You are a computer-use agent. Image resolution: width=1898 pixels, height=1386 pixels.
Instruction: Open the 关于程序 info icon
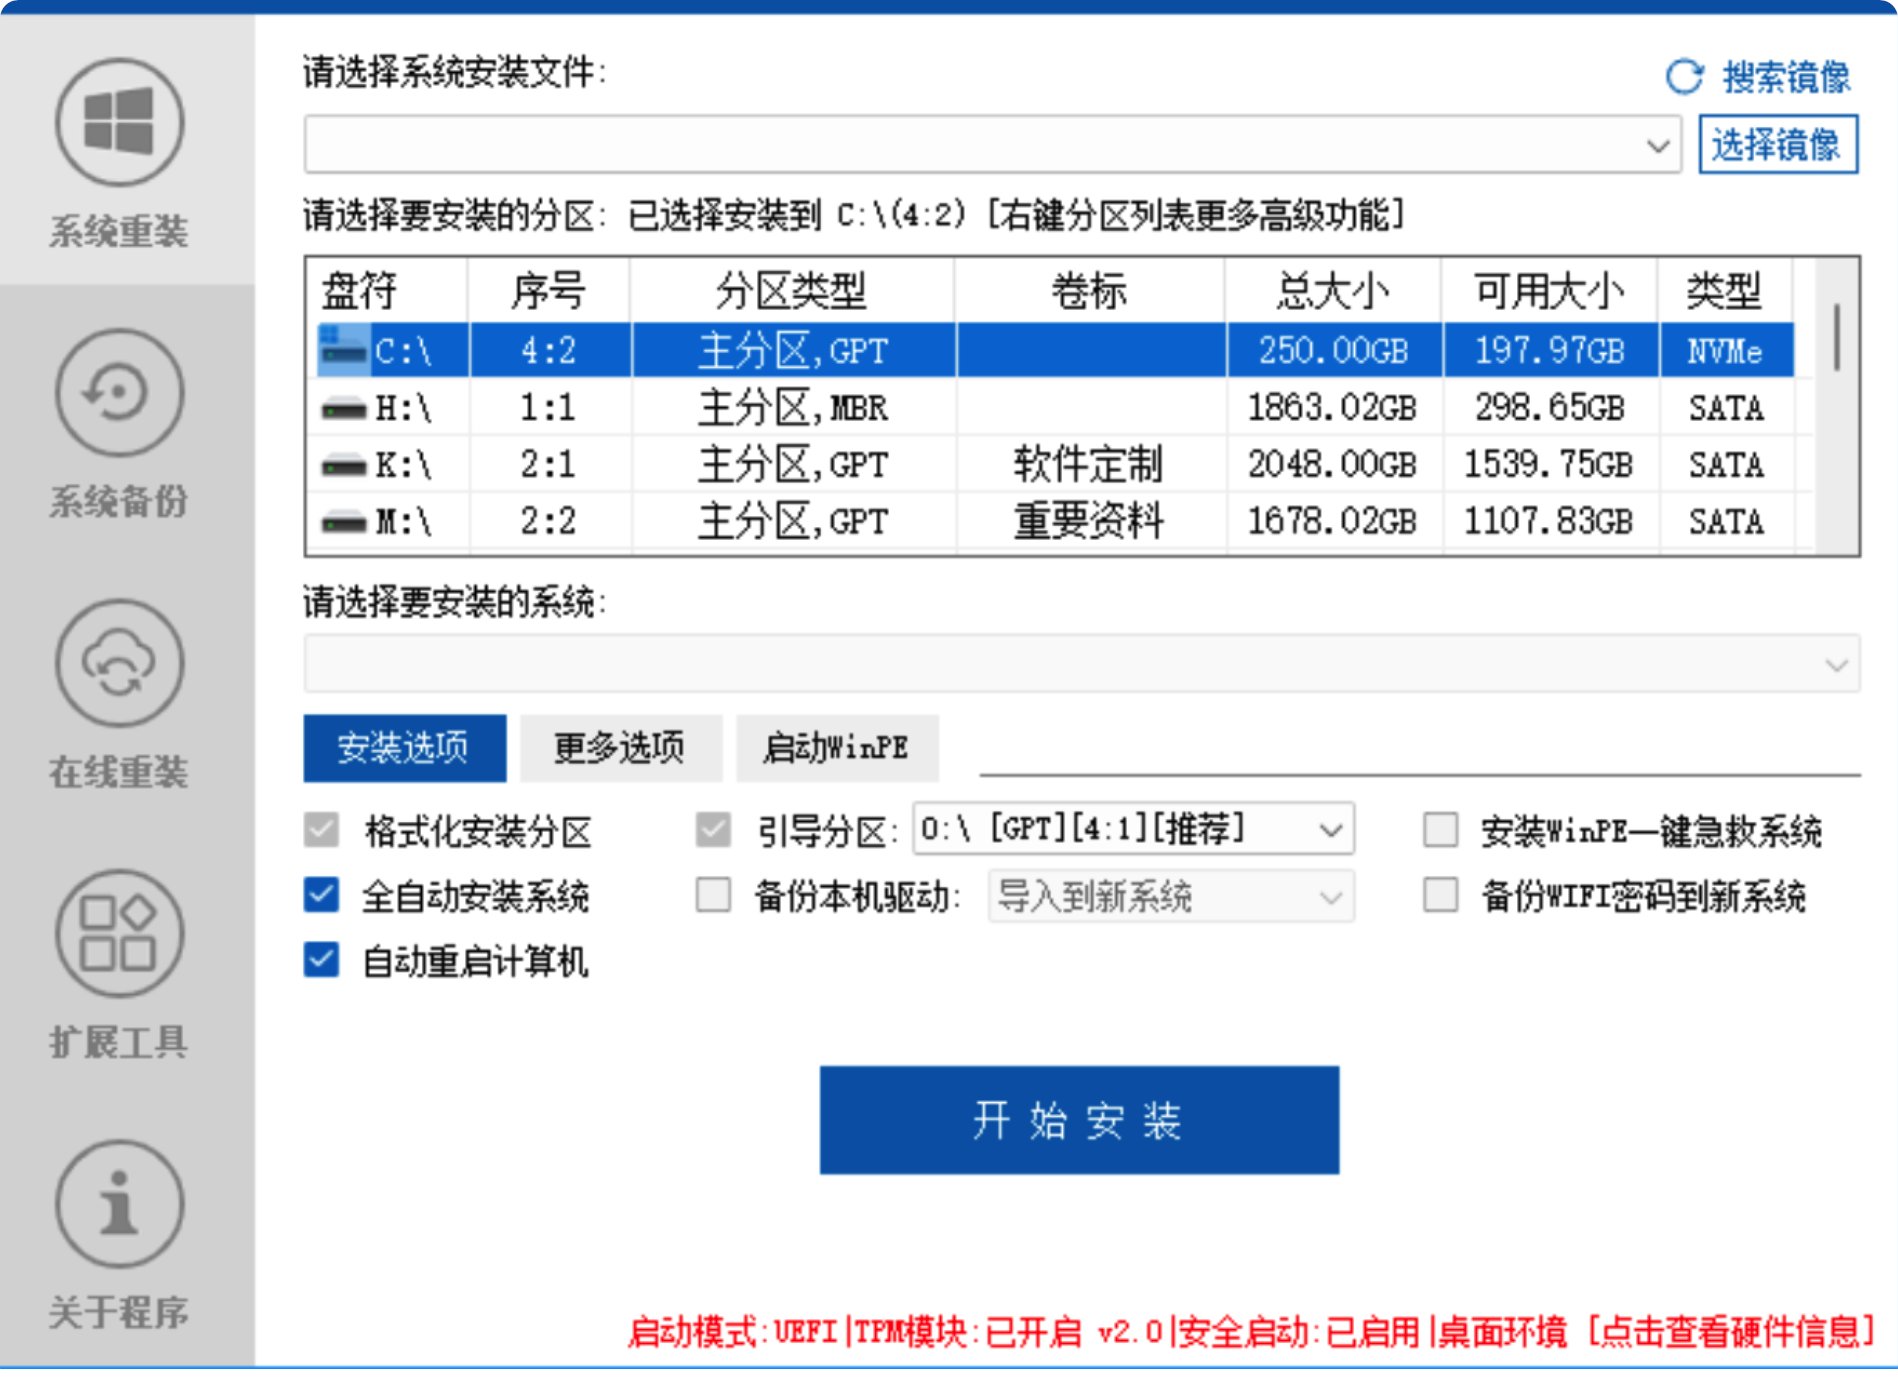point(119,1204)
